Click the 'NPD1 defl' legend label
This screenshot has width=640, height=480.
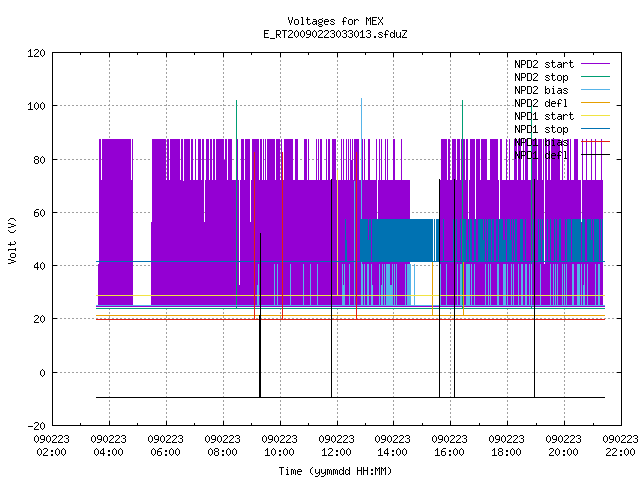pyautogui.click(x=541, y=156)
